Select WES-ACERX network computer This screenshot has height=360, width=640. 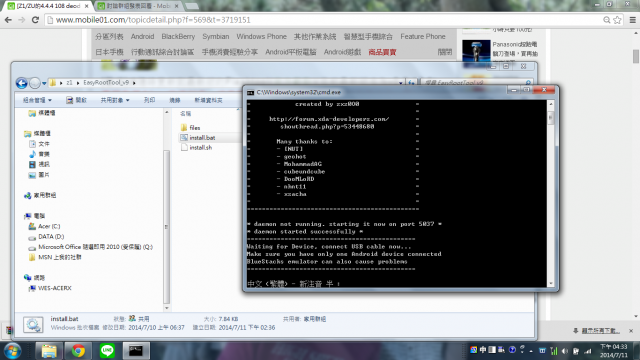coord(54,288)
